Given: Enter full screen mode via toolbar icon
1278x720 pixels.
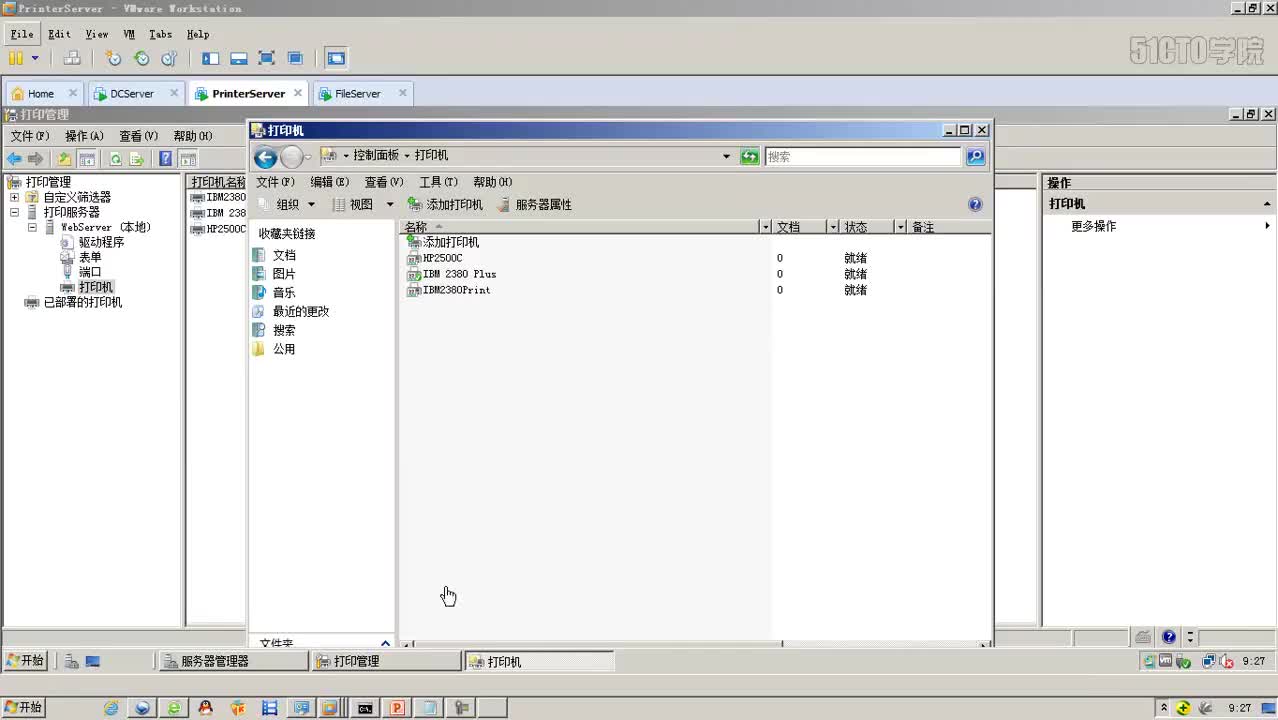Looking at the screenshot, I should (x=266, y=58).
